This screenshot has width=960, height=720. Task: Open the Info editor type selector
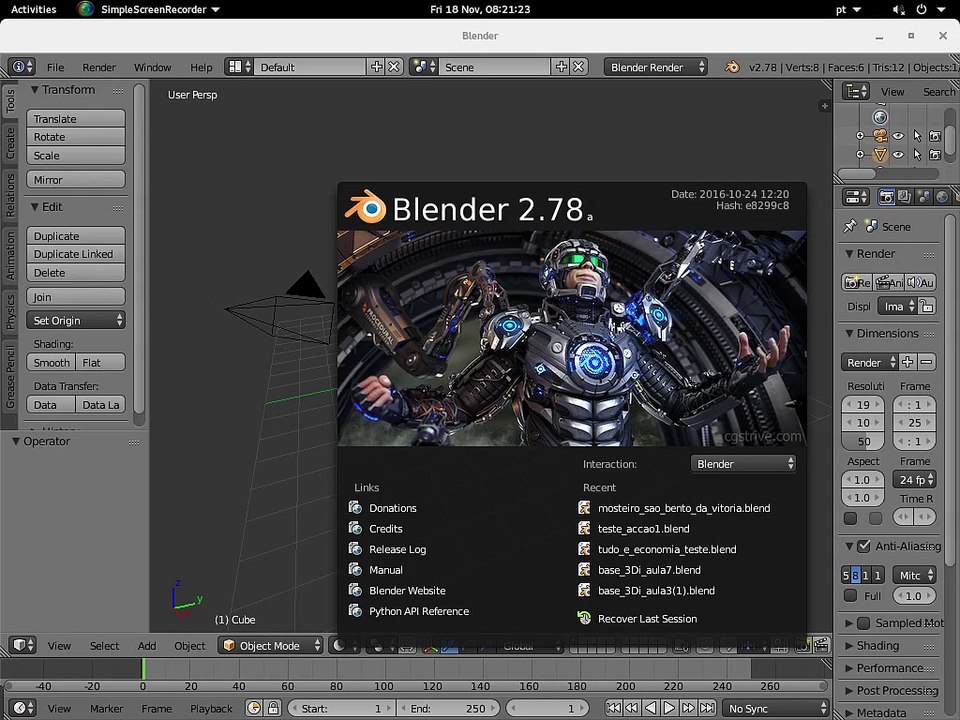coord(22,67)
